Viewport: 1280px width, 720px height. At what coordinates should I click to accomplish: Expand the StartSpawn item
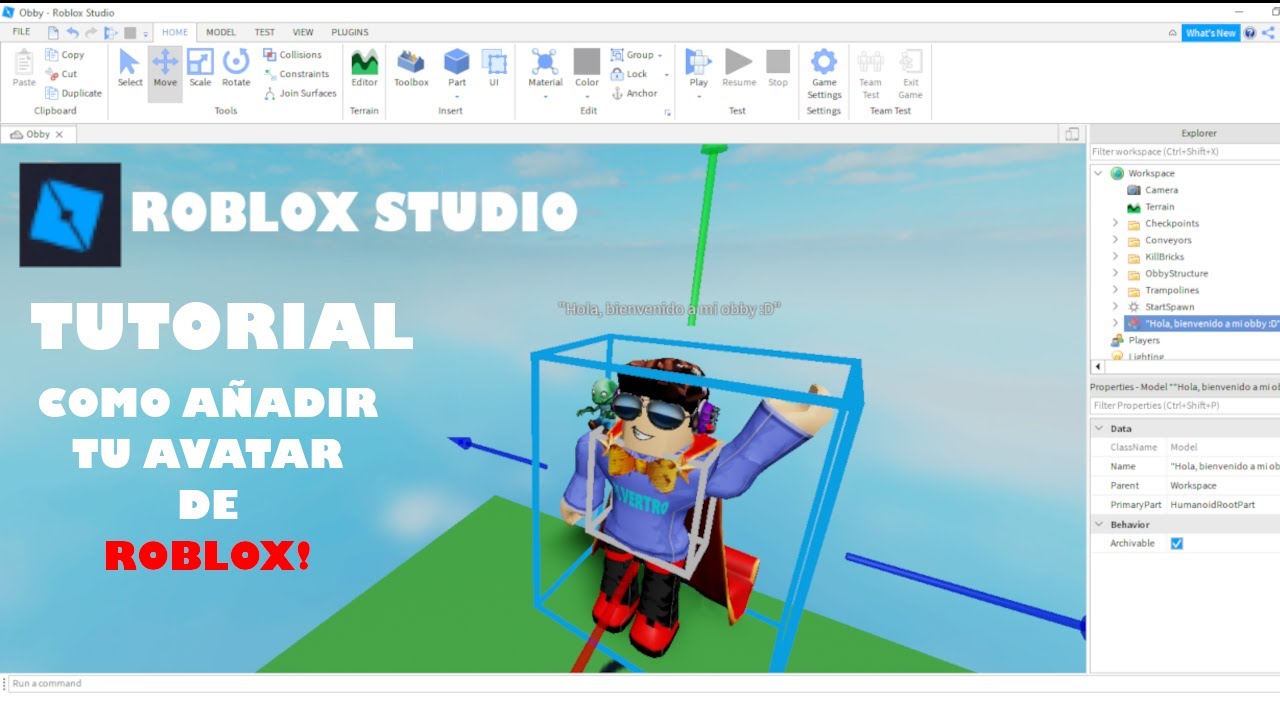click(x=1115, y=307)
